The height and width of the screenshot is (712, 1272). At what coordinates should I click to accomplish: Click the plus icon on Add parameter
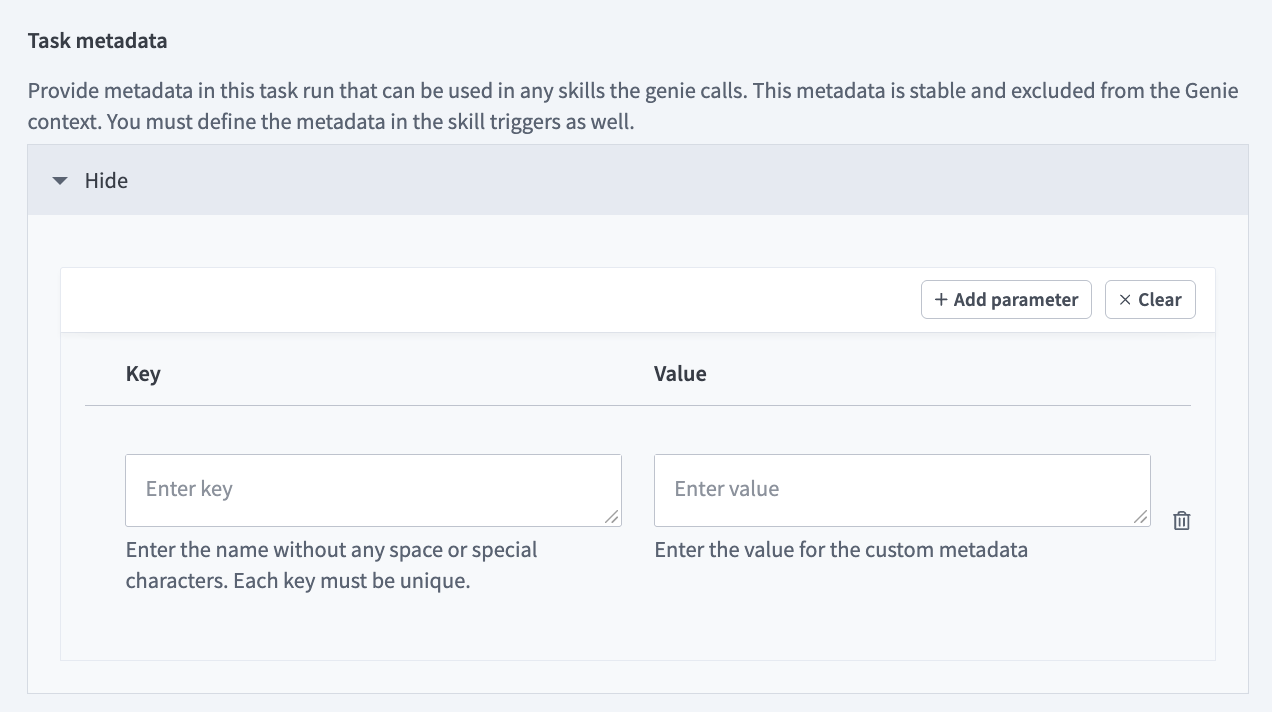coord(941,299)
